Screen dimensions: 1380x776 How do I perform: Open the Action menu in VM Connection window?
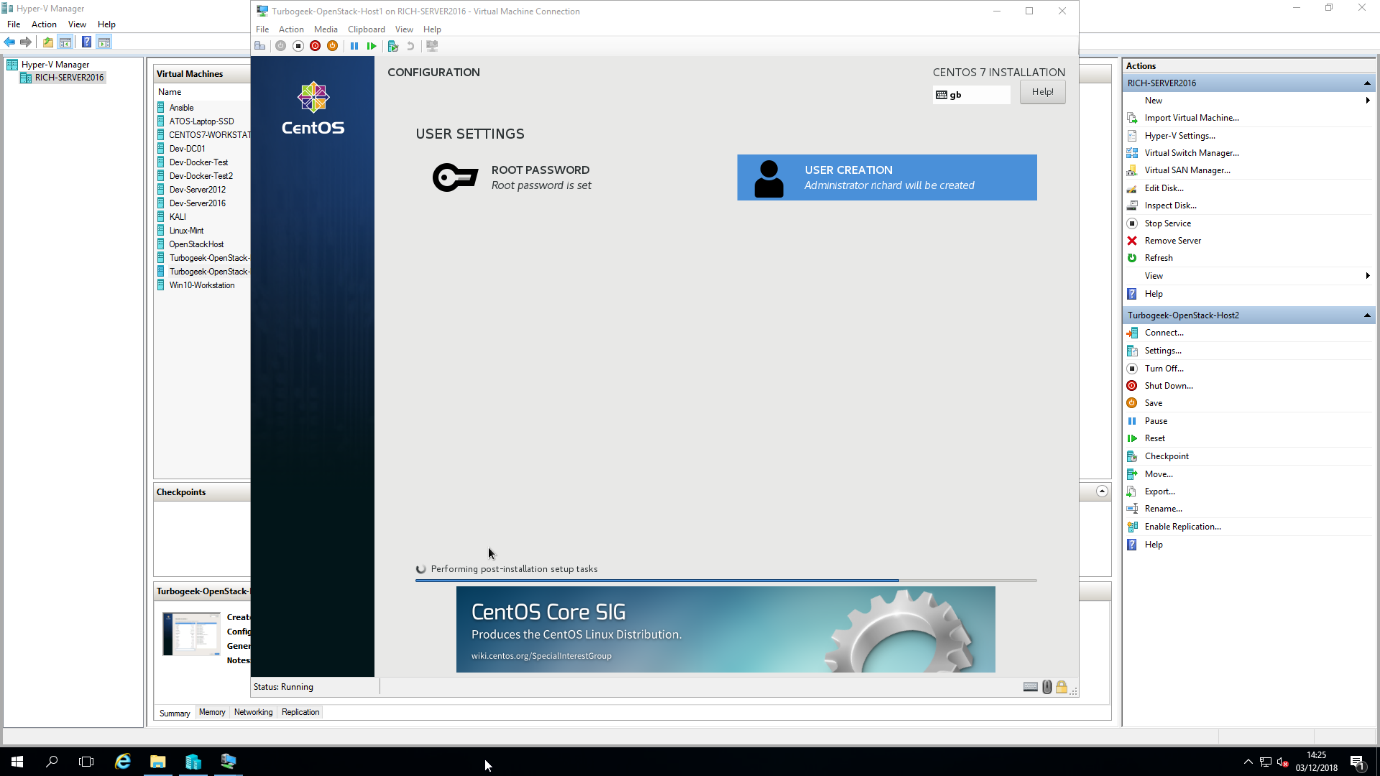pos(291,29)
